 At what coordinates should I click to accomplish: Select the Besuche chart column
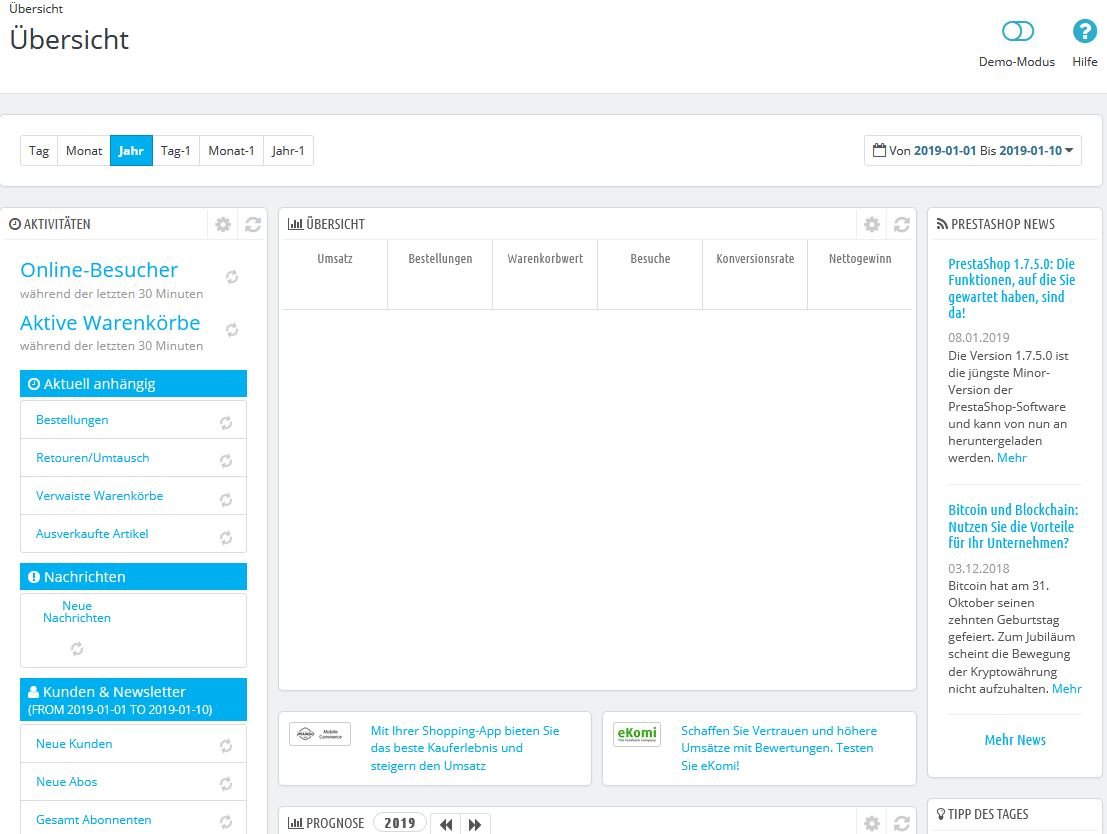[x=650, y=274]
